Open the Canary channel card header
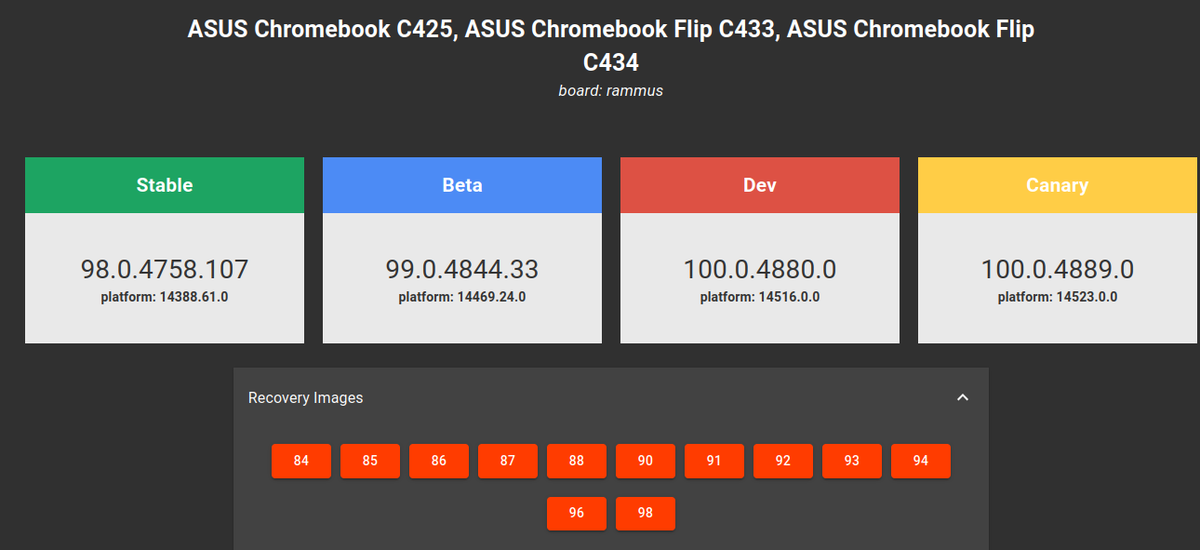Screen dimensions: 1200x550 (x=1057, y=185)
